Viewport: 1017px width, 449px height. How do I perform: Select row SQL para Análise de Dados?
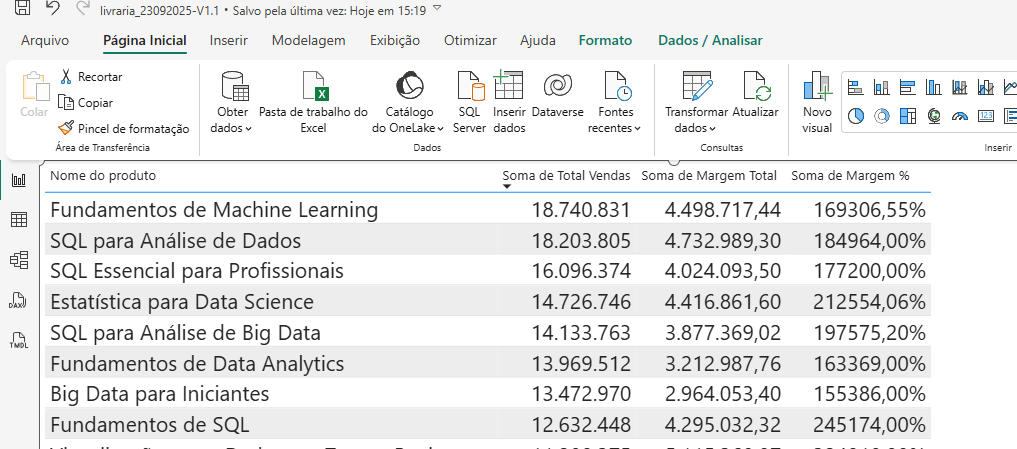pos(488,241)
